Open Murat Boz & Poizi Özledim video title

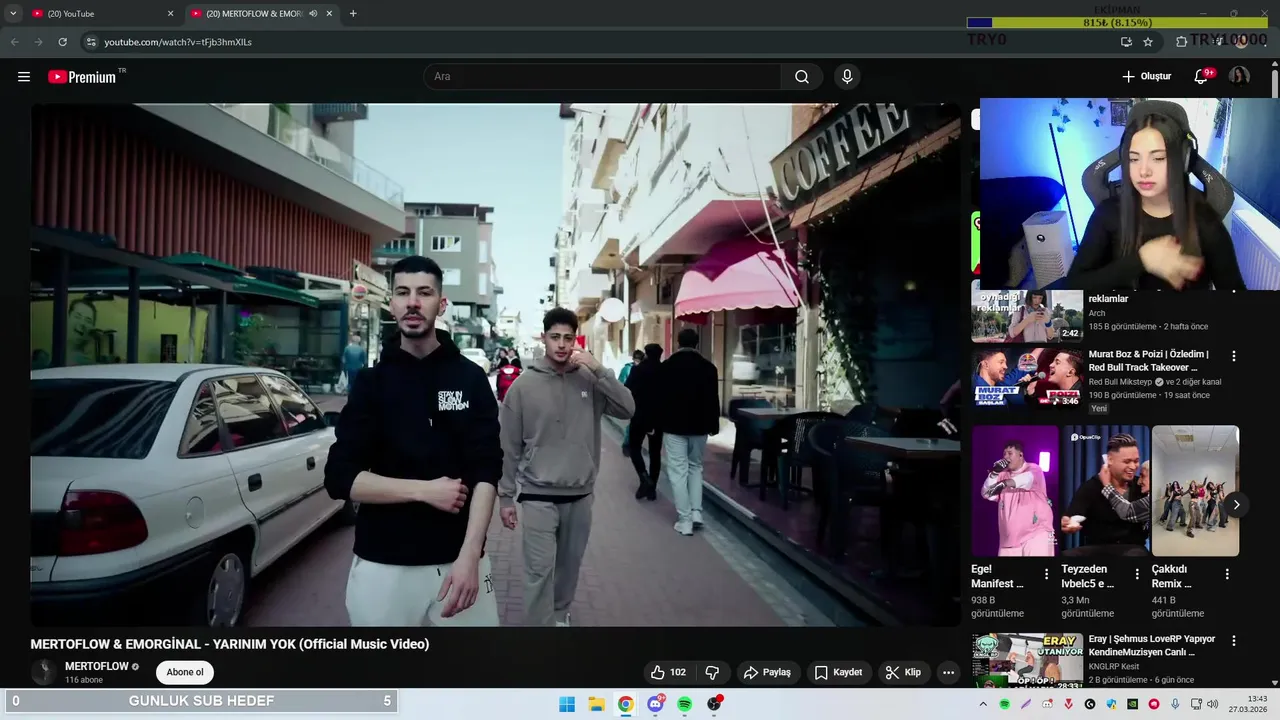(x=1150, y=361)
